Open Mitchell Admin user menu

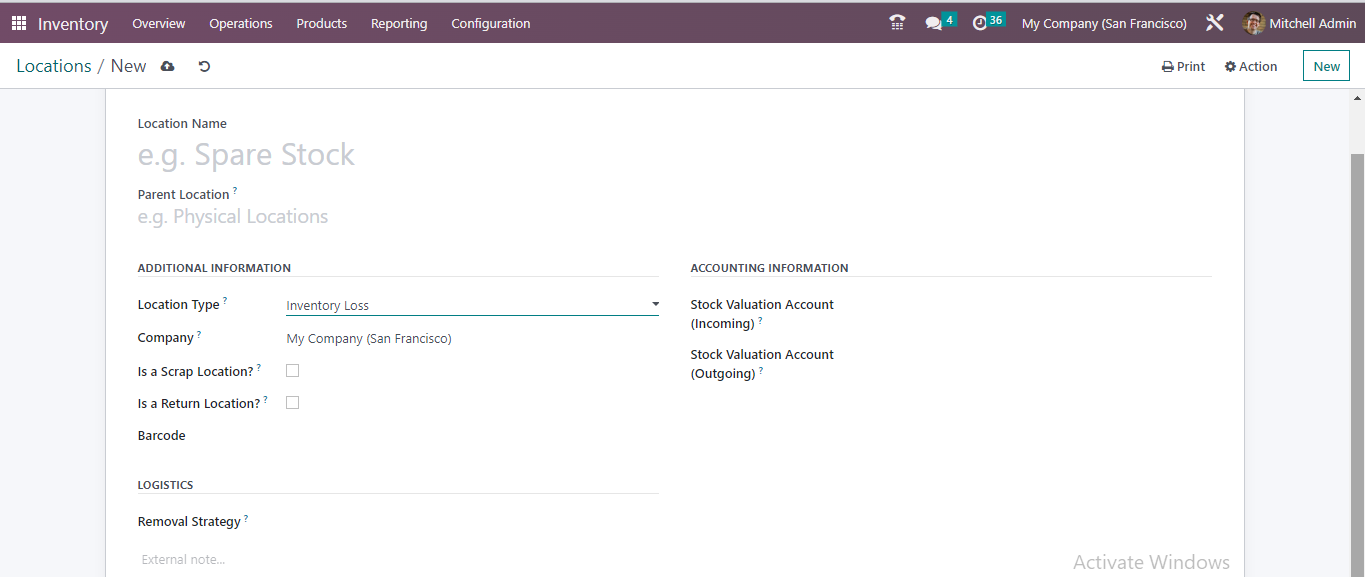[x=1298, y=22]
